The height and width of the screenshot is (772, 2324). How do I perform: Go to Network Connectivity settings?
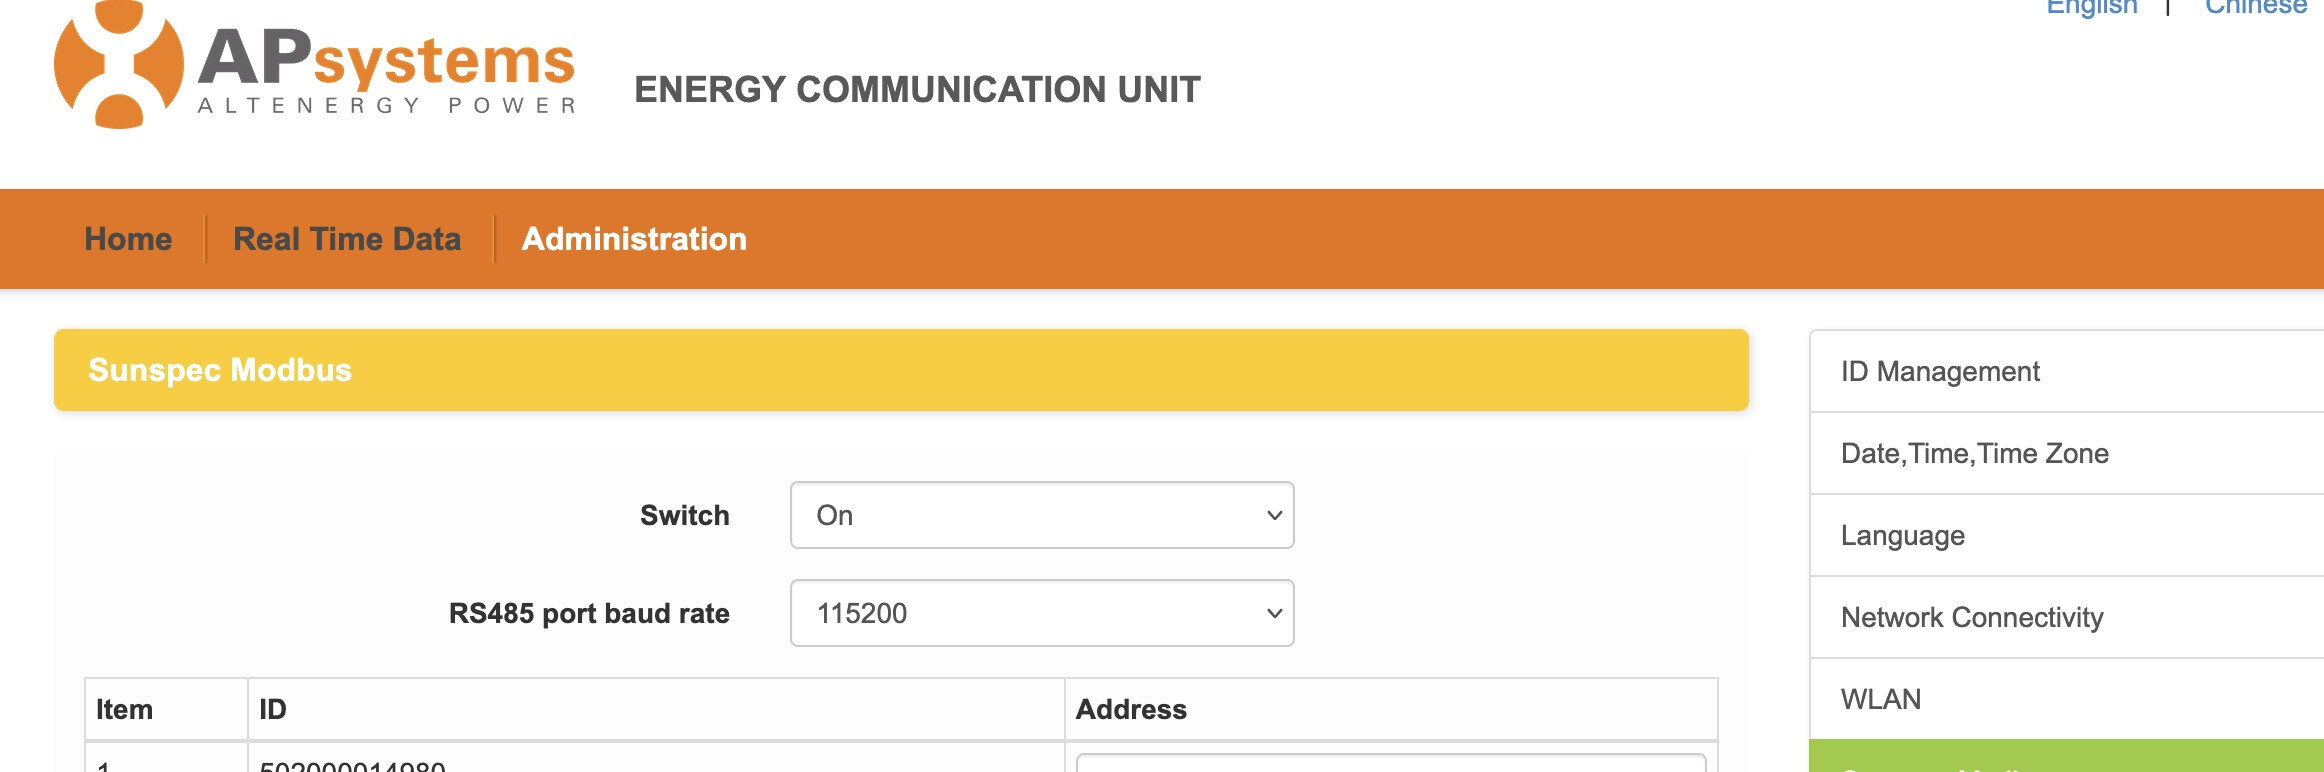[x=1971, y=617]
